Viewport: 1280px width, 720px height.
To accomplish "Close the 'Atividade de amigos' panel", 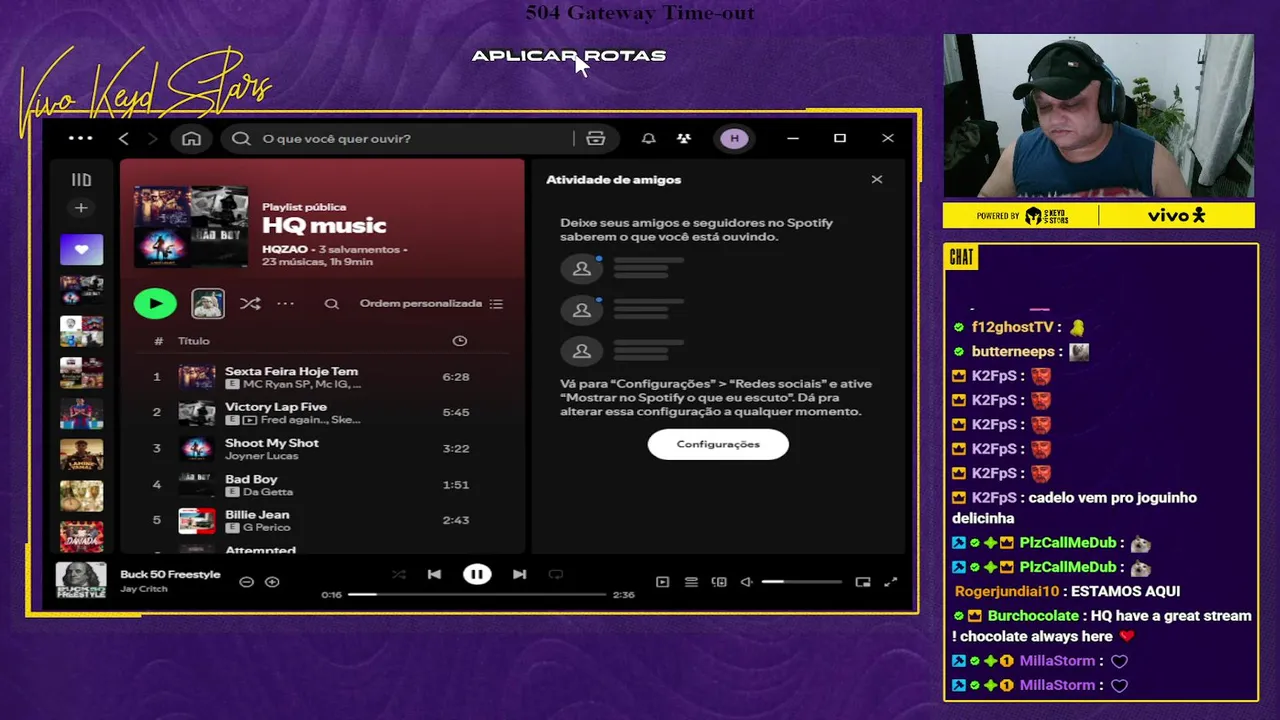I will click(x=877, y=180).
